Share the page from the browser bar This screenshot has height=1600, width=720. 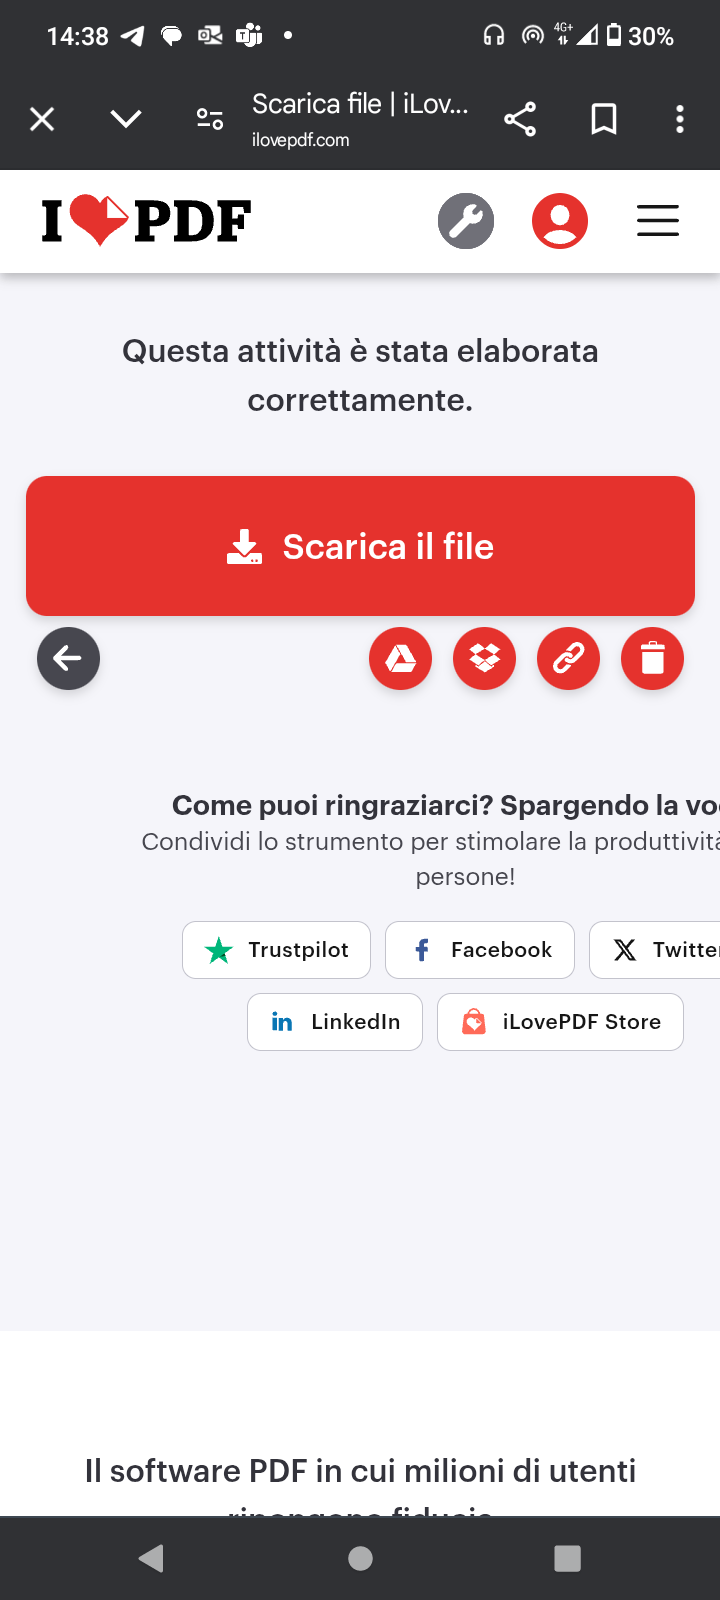point(520,120)
